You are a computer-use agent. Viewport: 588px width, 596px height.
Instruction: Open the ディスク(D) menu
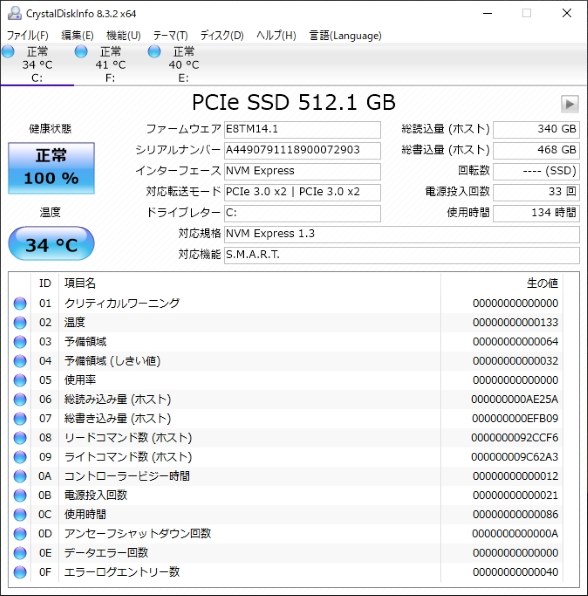tap(222, 36)
